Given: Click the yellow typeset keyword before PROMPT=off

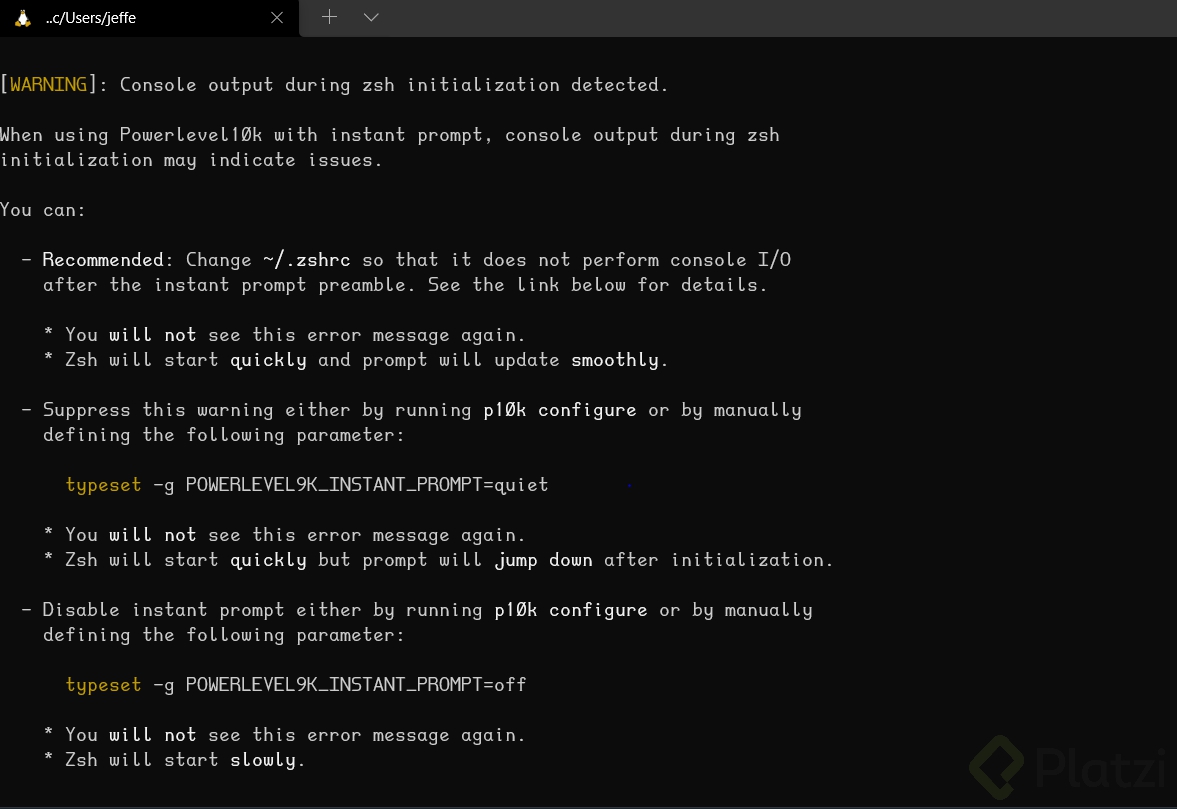Looking at the screenshot, I should pyautogui.click(x=104, y=685).
